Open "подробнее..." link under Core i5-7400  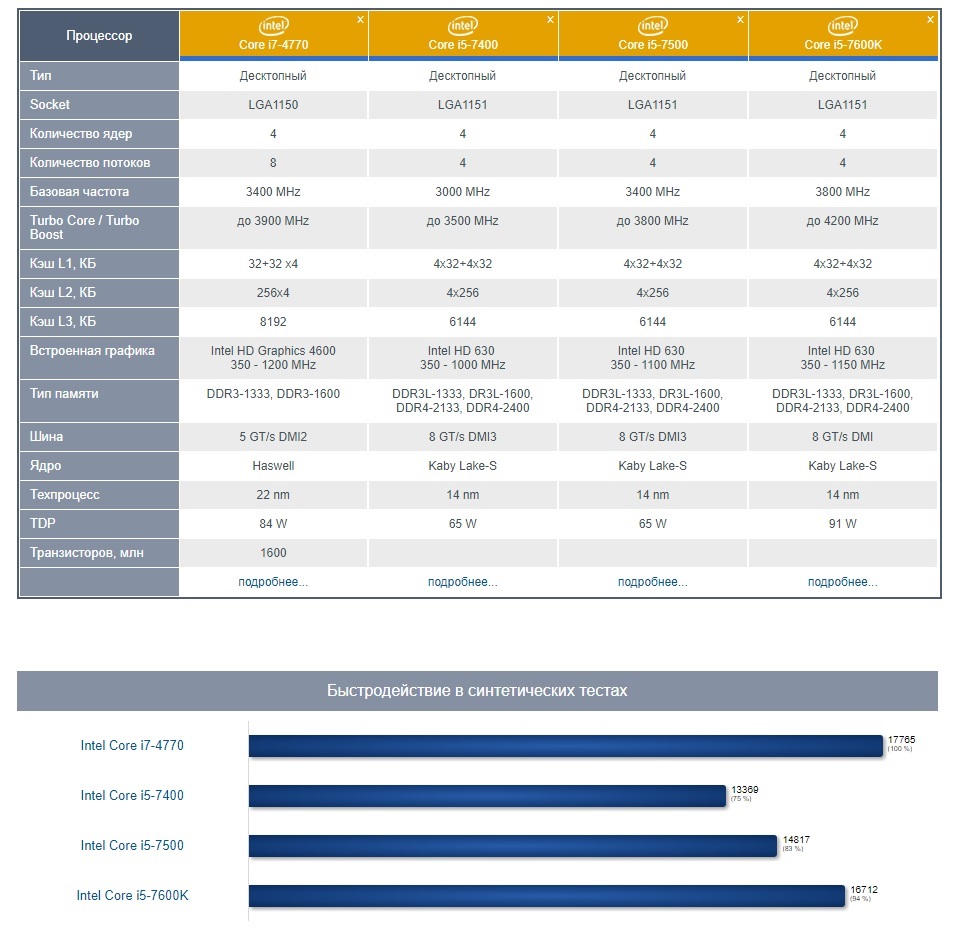(463, 582)
